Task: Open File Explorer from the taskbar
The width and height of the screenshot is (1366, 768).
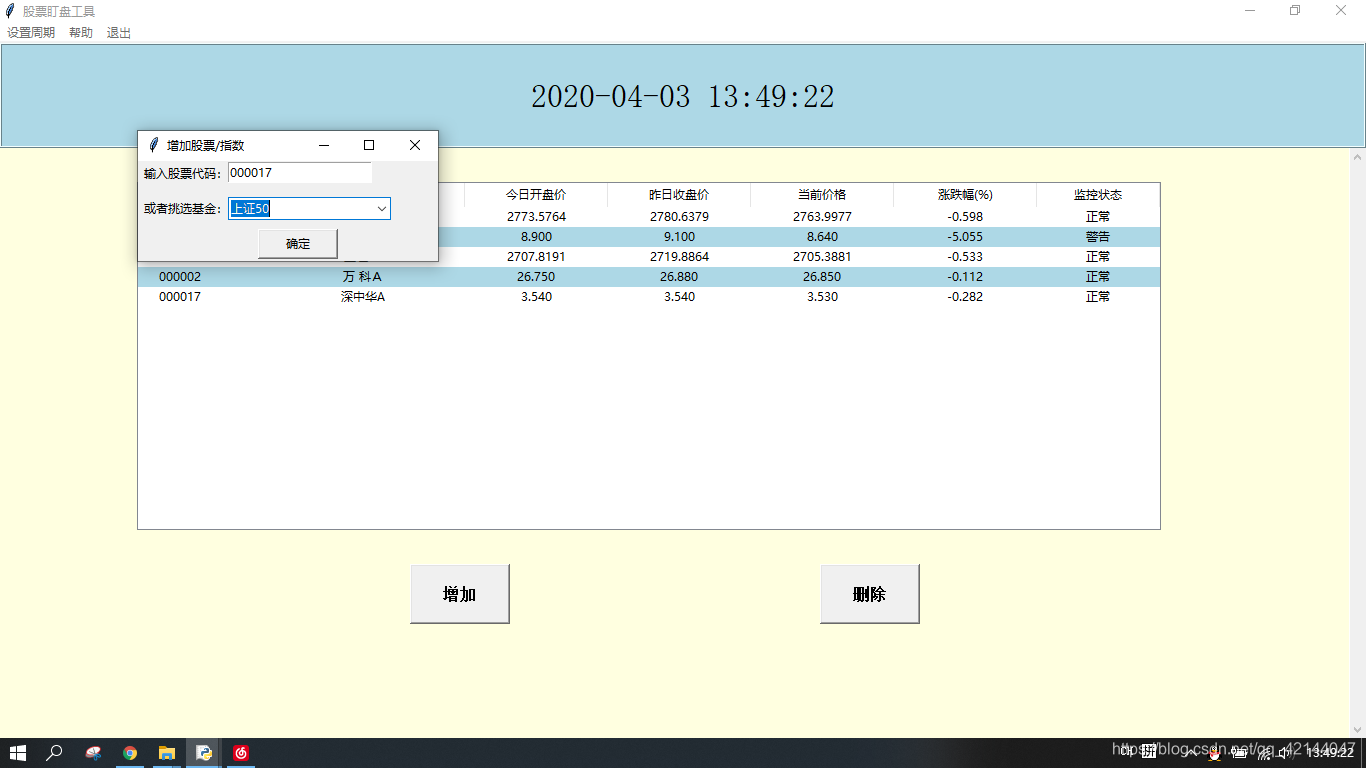Action: pos(167,753)
